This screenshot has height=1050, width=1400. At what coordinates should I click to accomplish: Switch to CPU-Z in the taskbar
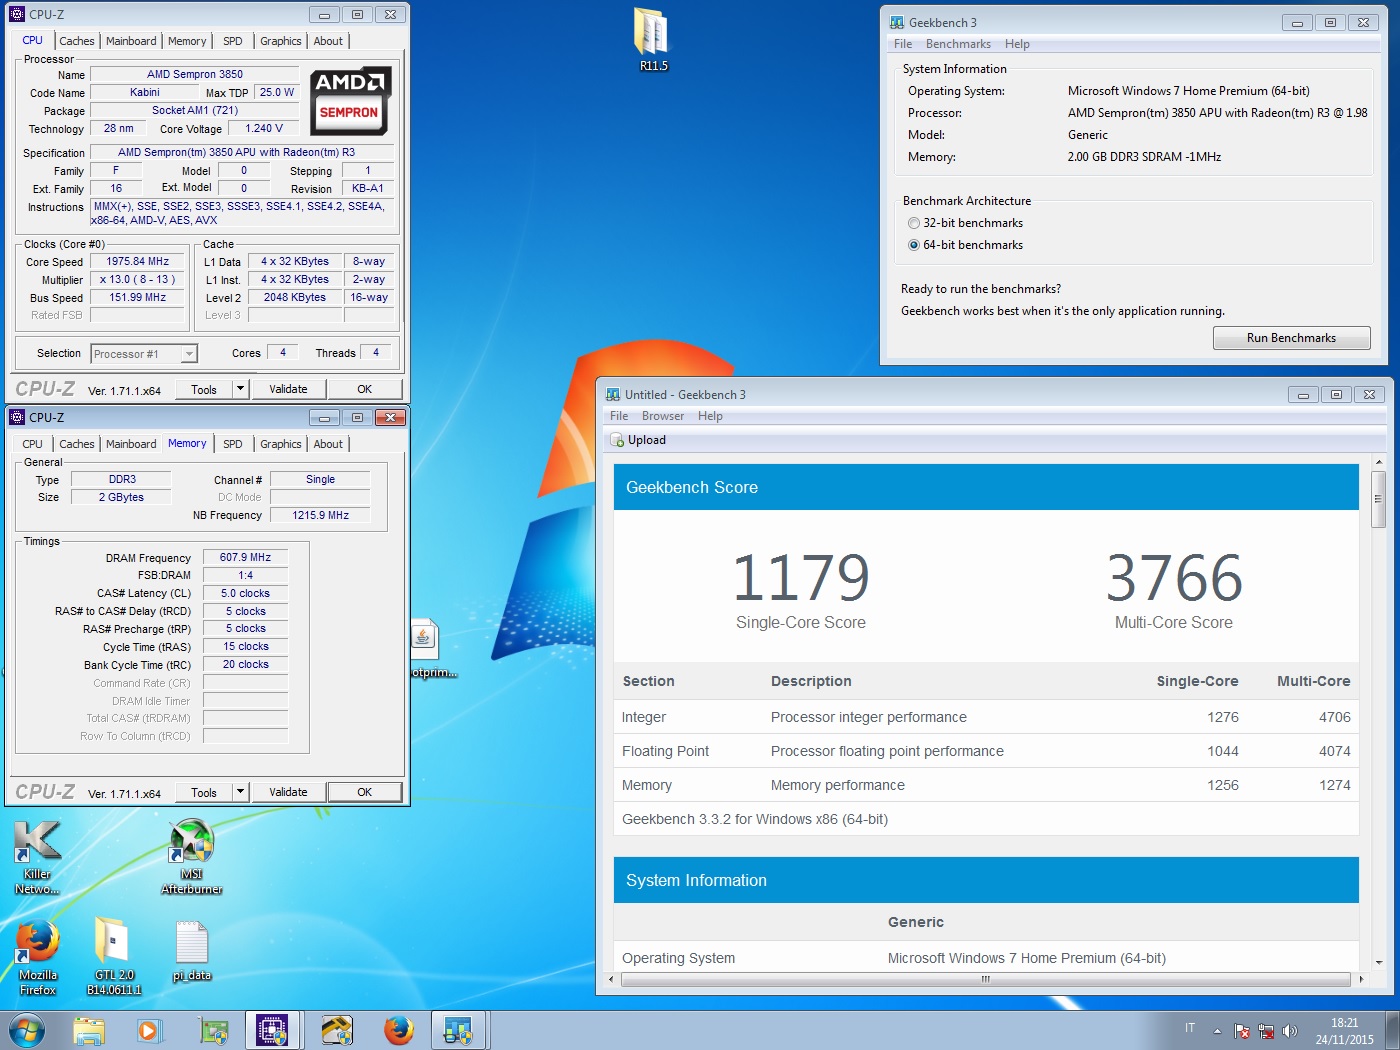(x=273, y=1030)
